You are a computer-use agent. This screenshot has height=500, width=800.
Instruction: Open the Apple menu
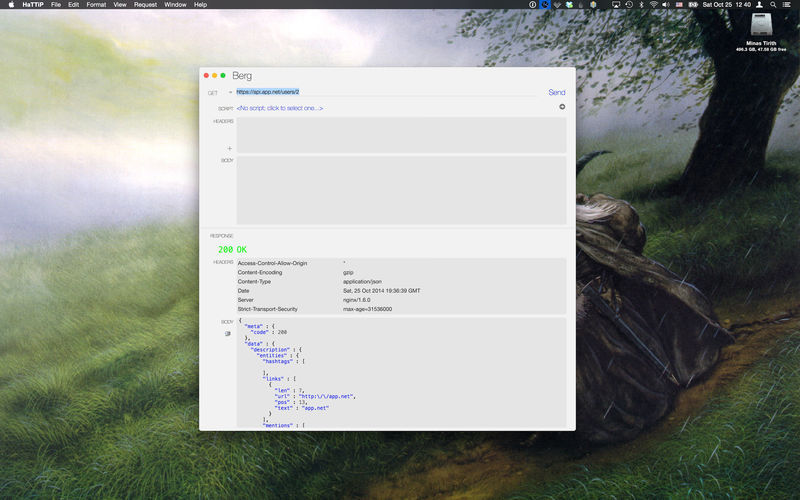(10, 5)
